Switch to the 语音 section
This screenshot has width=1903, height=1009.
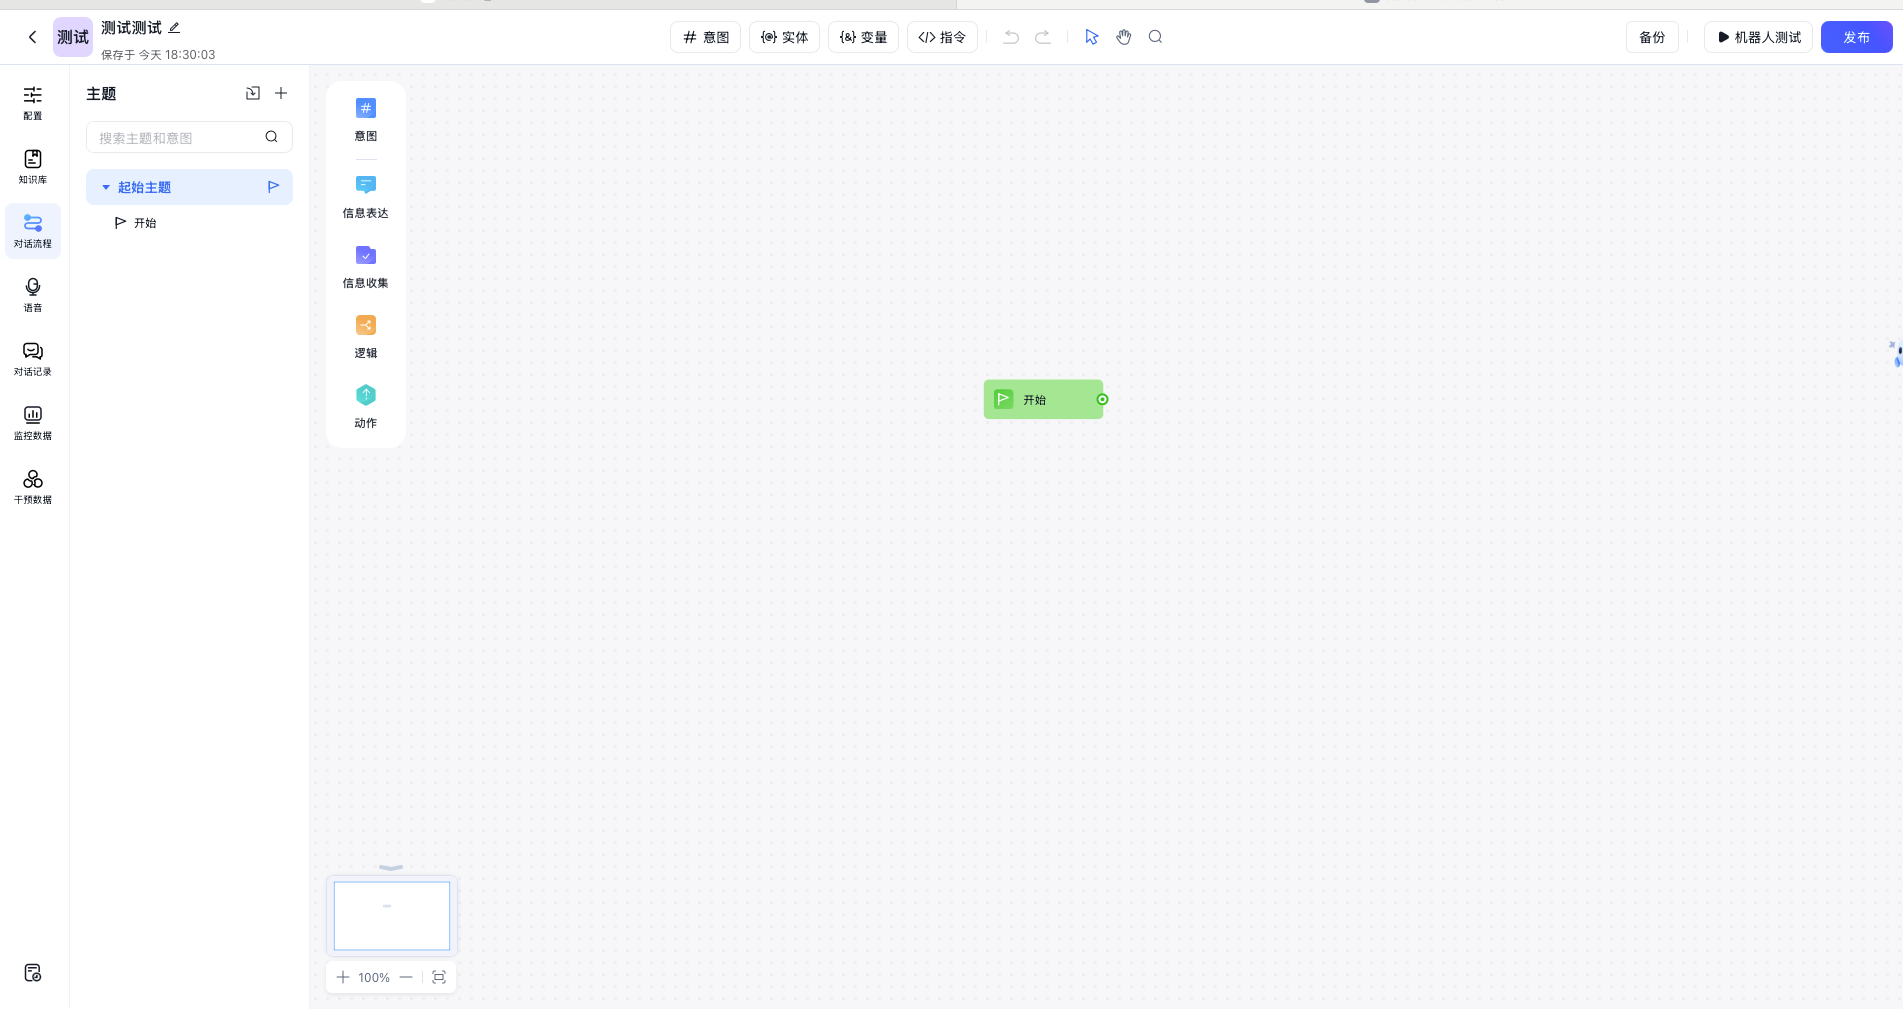[x=33, y=294]
